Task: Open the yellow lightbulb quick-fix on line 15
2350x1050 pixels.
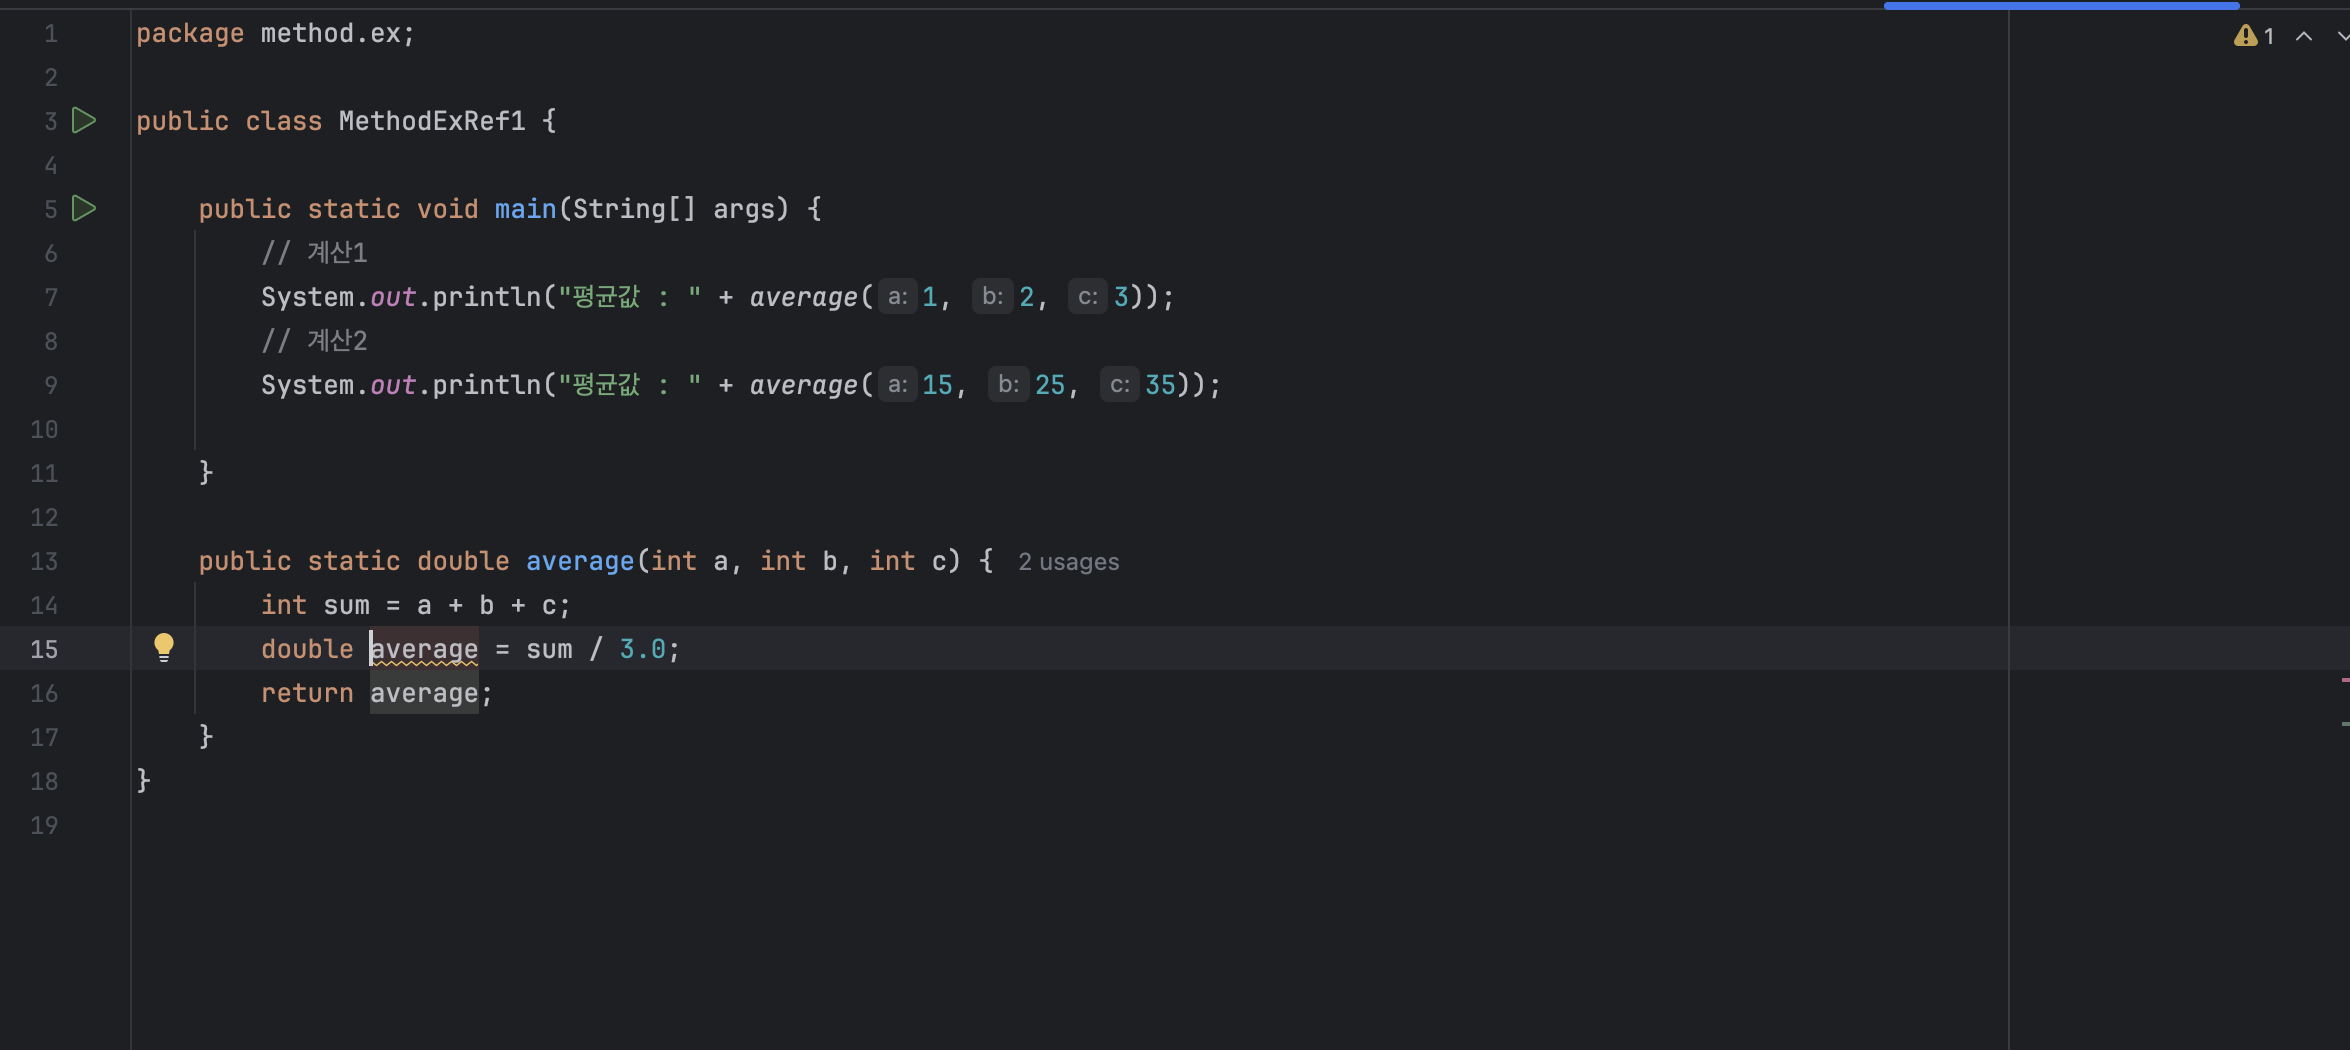Action: [164, 648]
